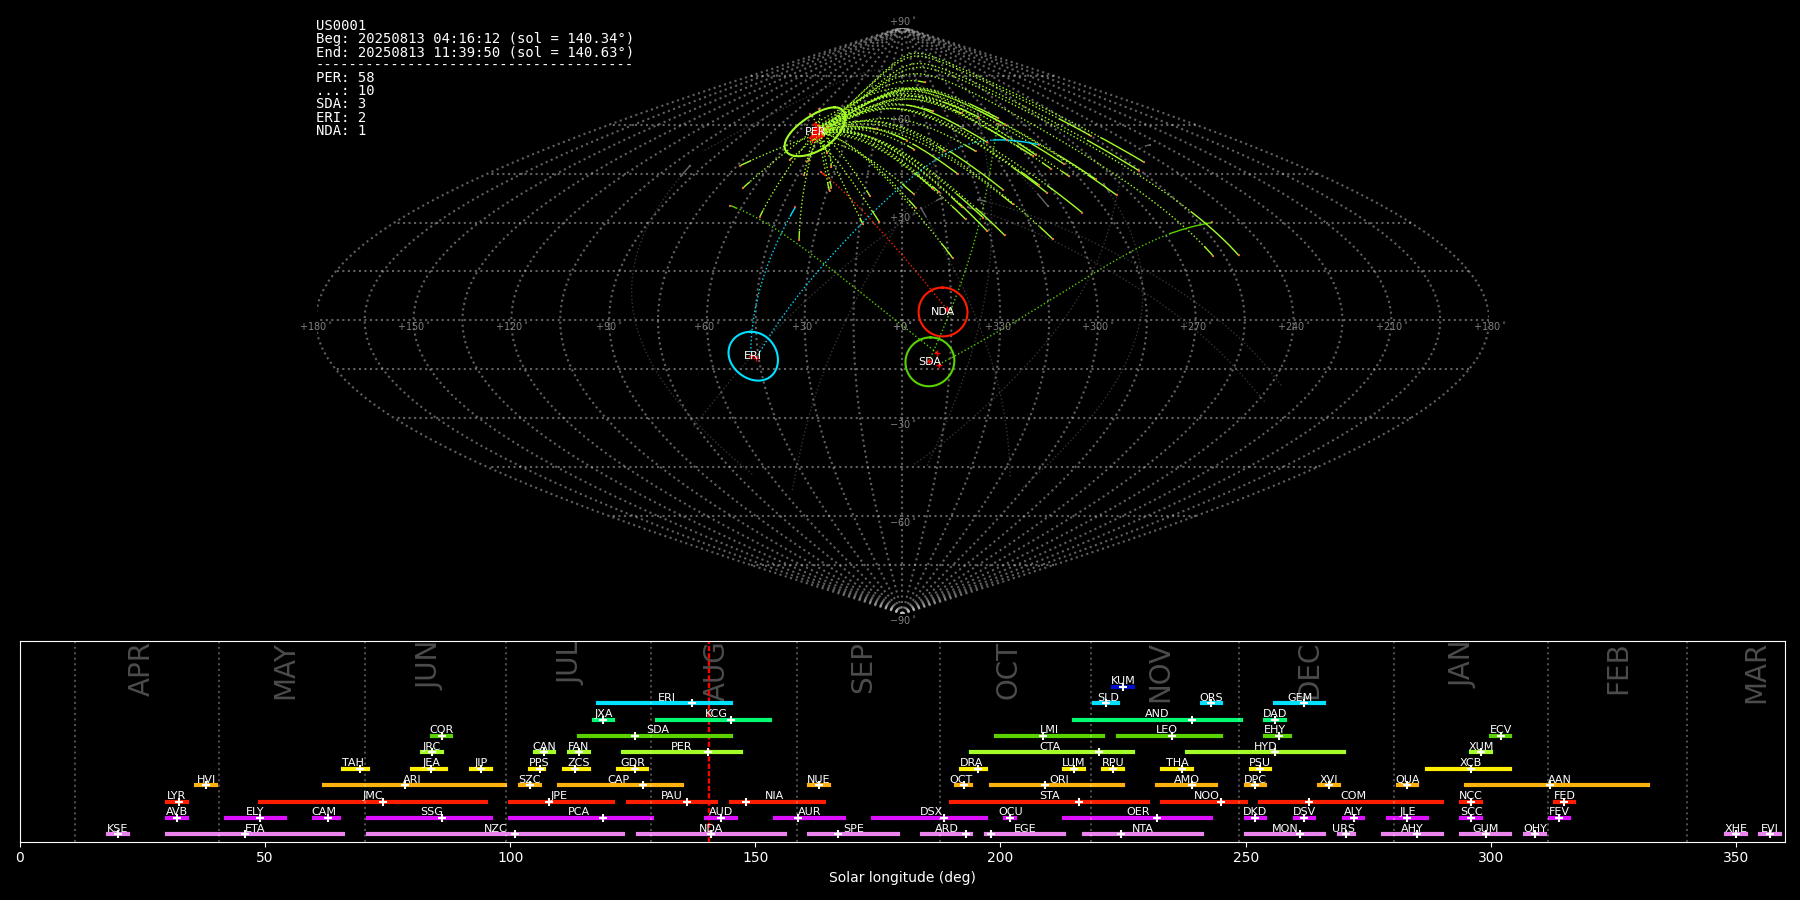Click the red dashed current-date line in timeline
This screenshot has height=900, width=1800.
point(709,741)
